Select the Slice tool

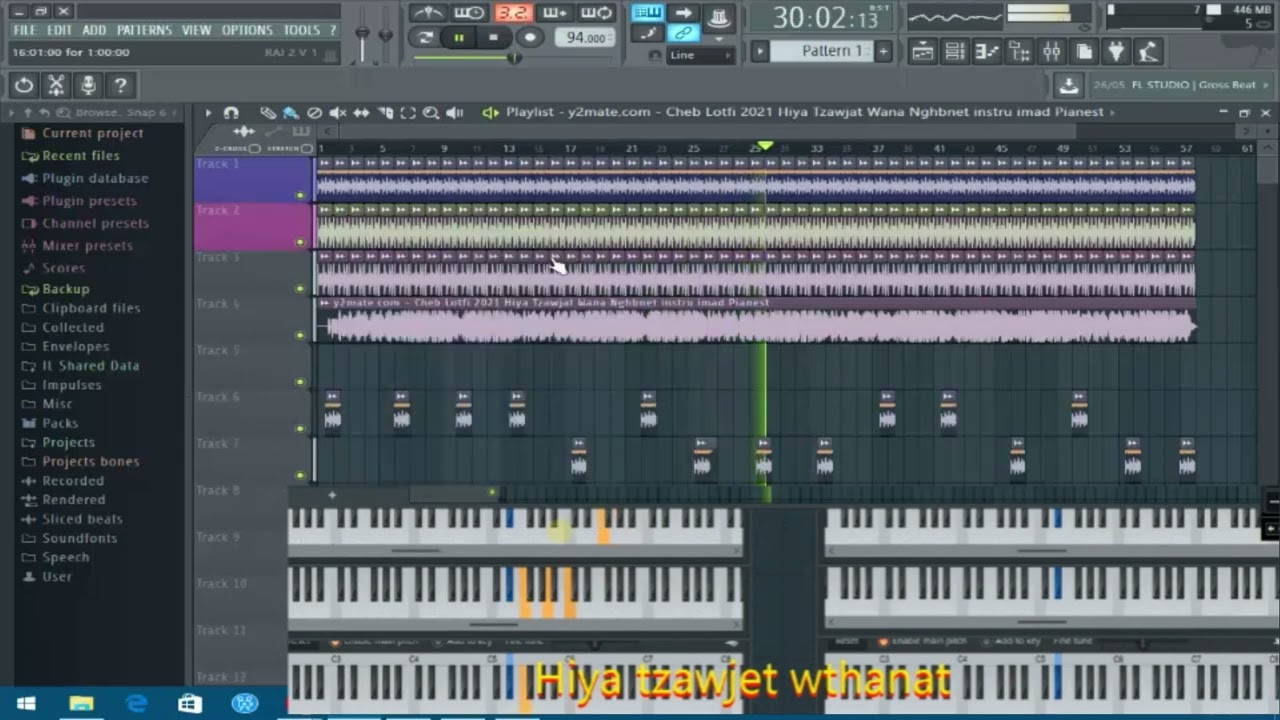click(385, 113)
